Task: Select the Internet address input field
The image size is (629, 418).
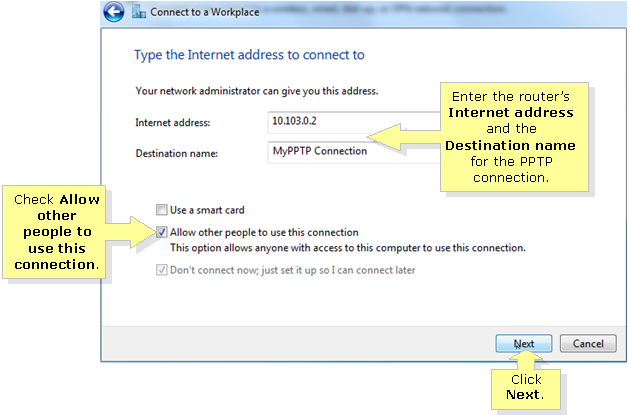Action: coord(355,122)
